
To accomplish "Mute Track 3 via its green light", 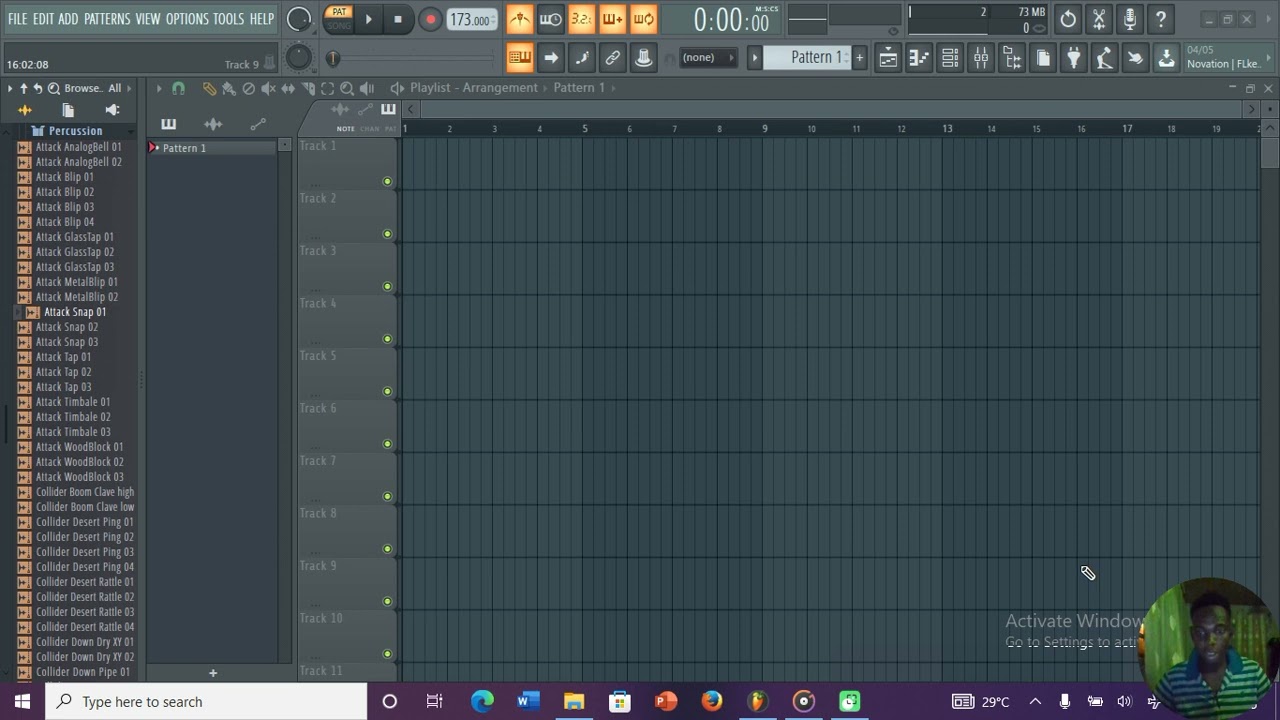I will tap(387, 286).
